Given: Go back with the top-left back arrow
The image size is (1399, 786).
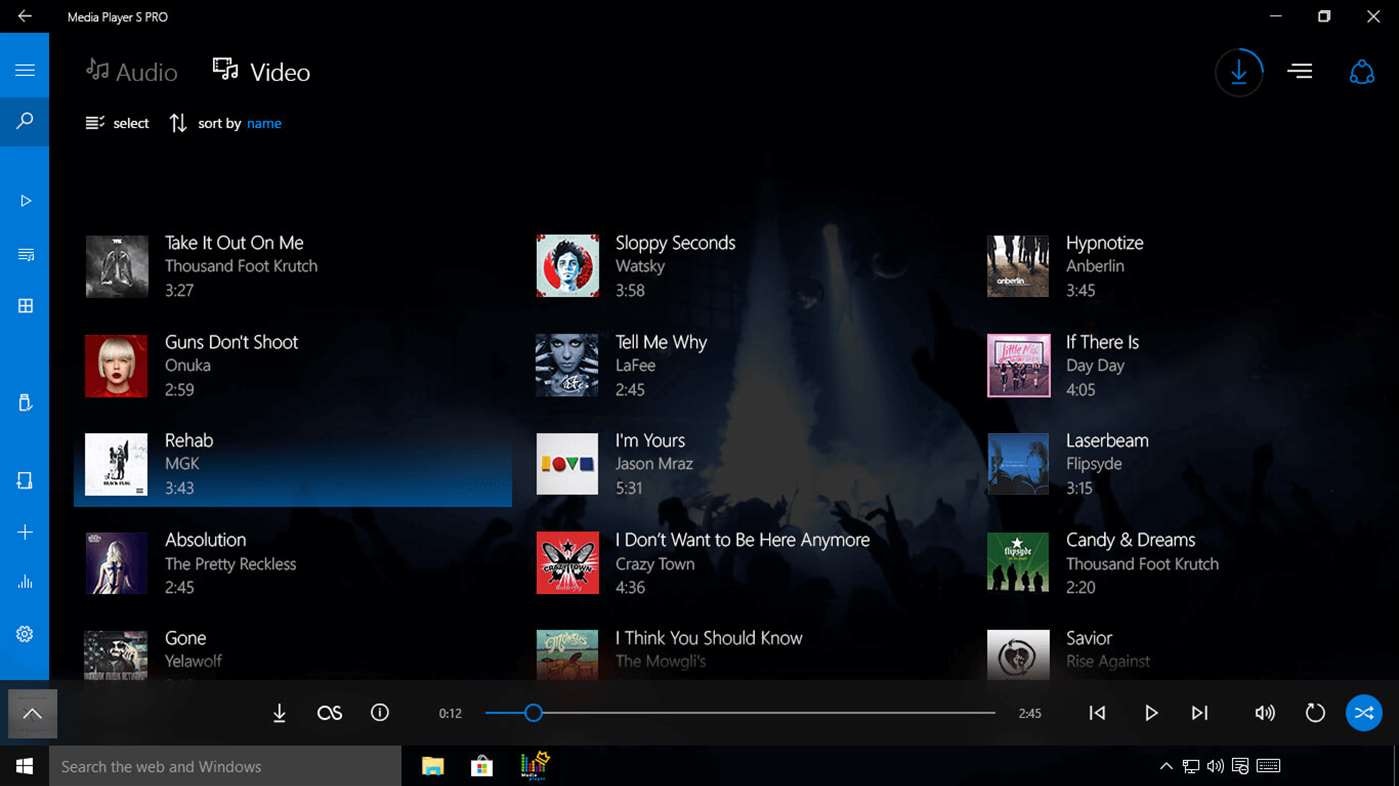Looking at the screenshot, I should click(x=25, y=16).
